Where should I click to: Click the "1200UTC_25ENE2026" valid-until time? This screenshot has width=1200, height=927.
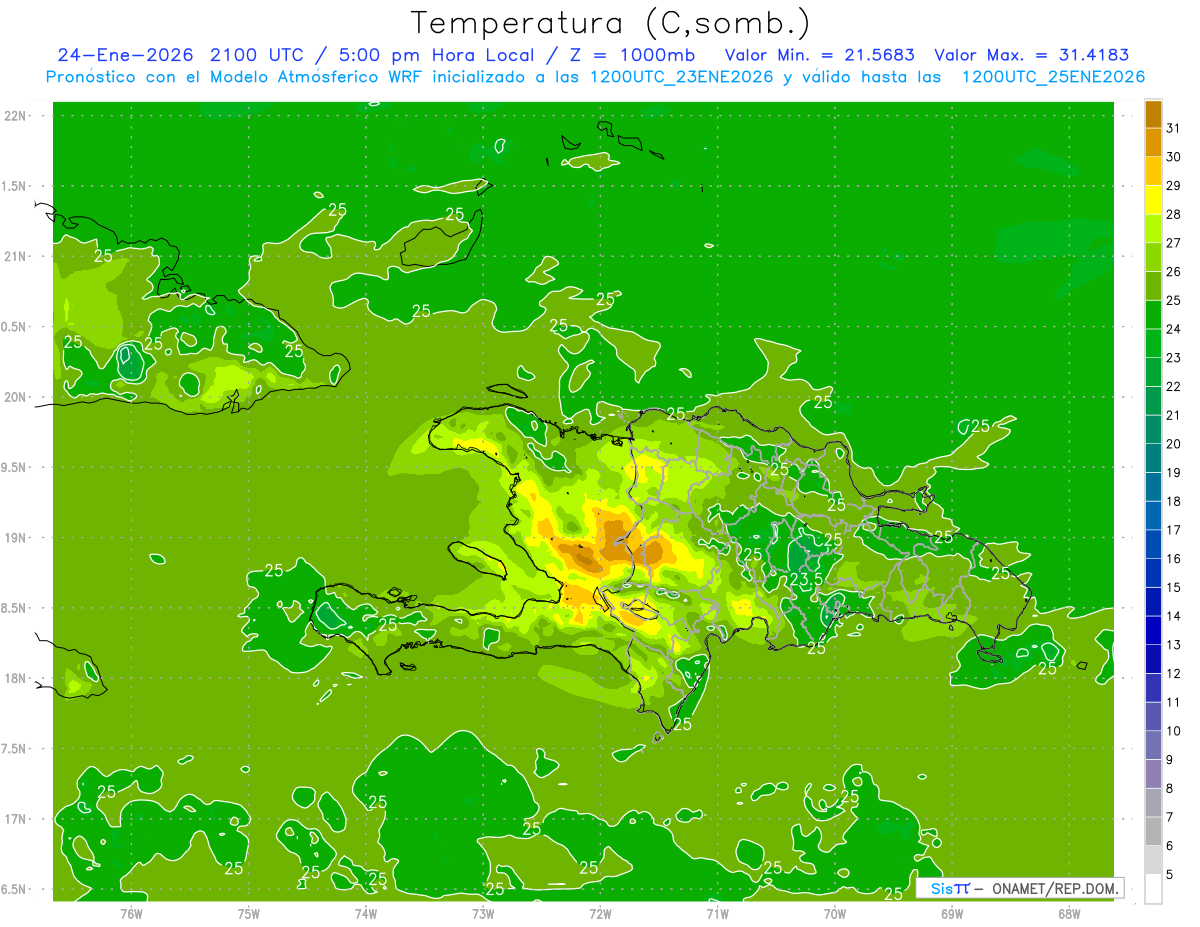coord(1053,77)
